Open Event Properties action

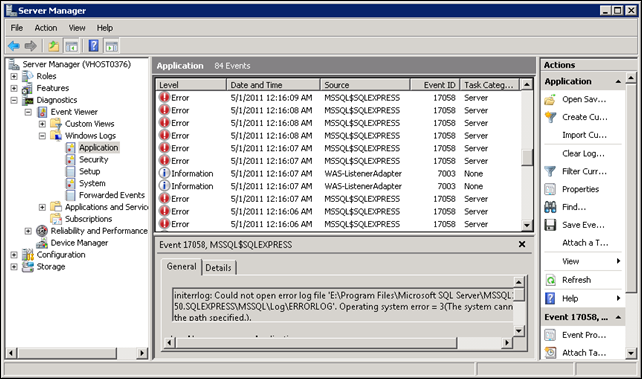pos(584,335)
